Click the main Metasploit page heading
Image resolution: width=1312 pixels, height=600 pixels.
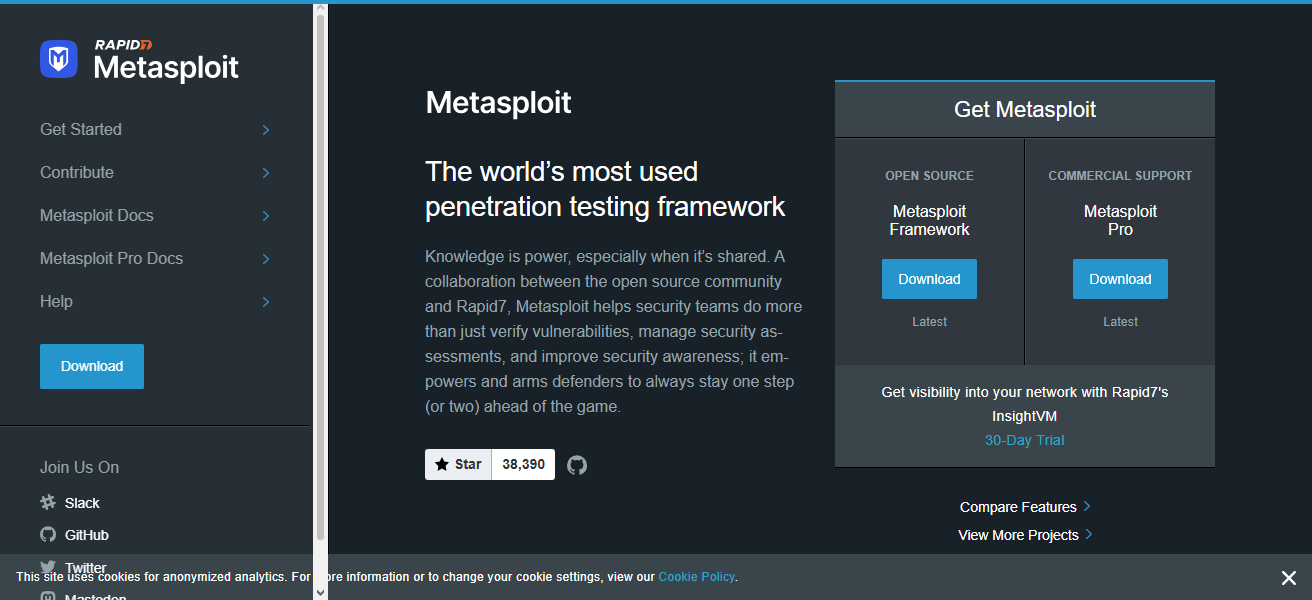(x=498, y=102)
